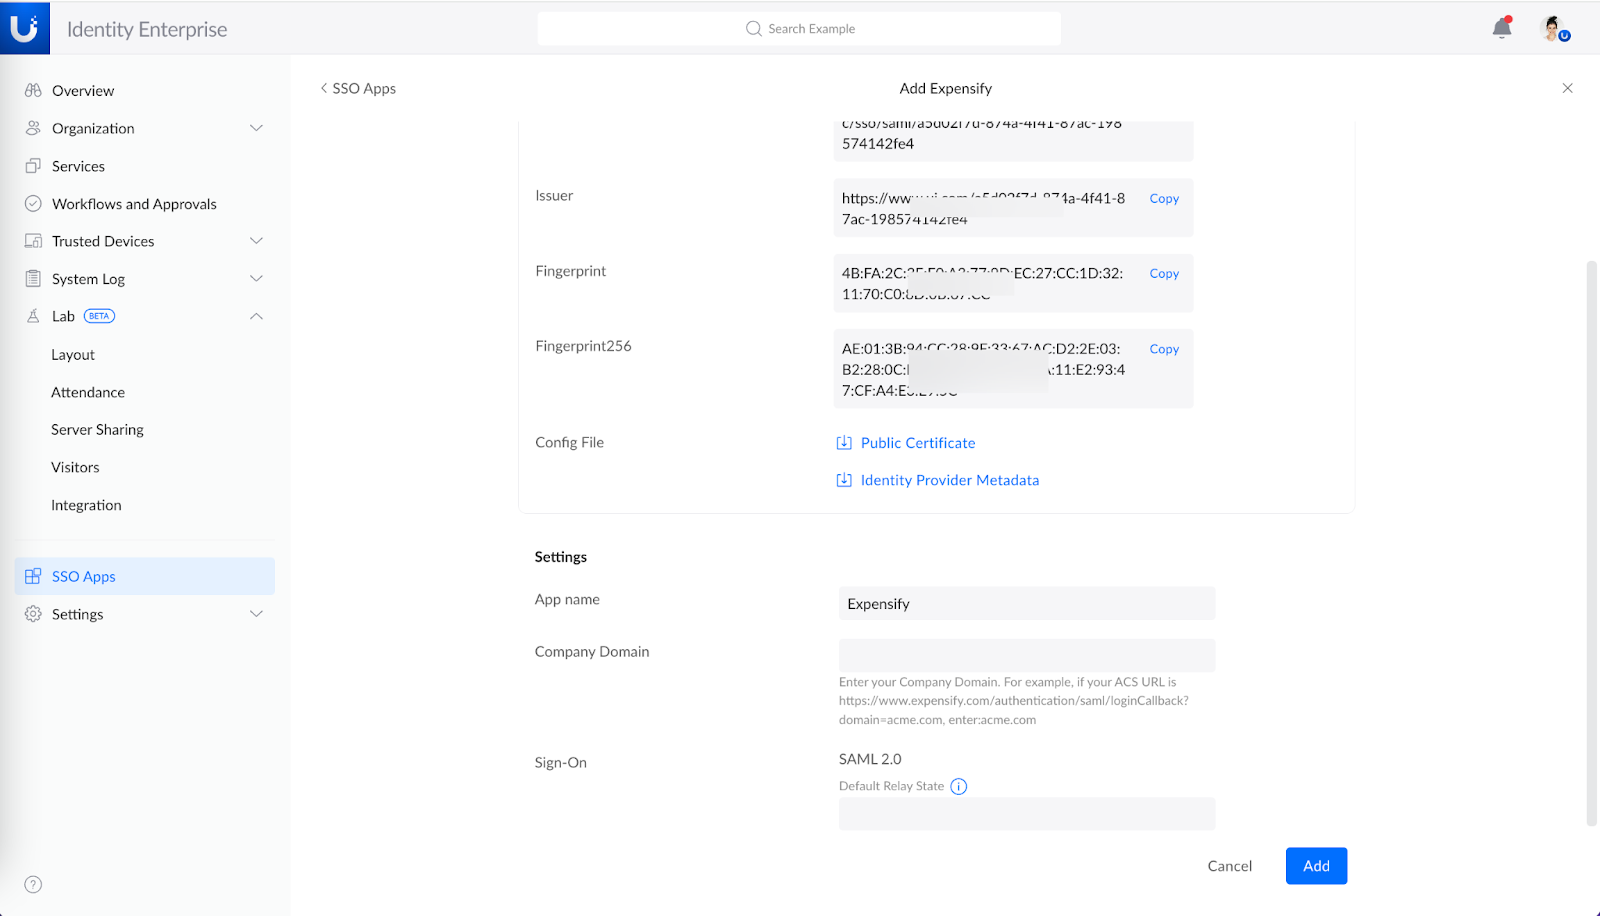Expand the Trusted Devices section
1600x916 pixels.
(257, 240)
